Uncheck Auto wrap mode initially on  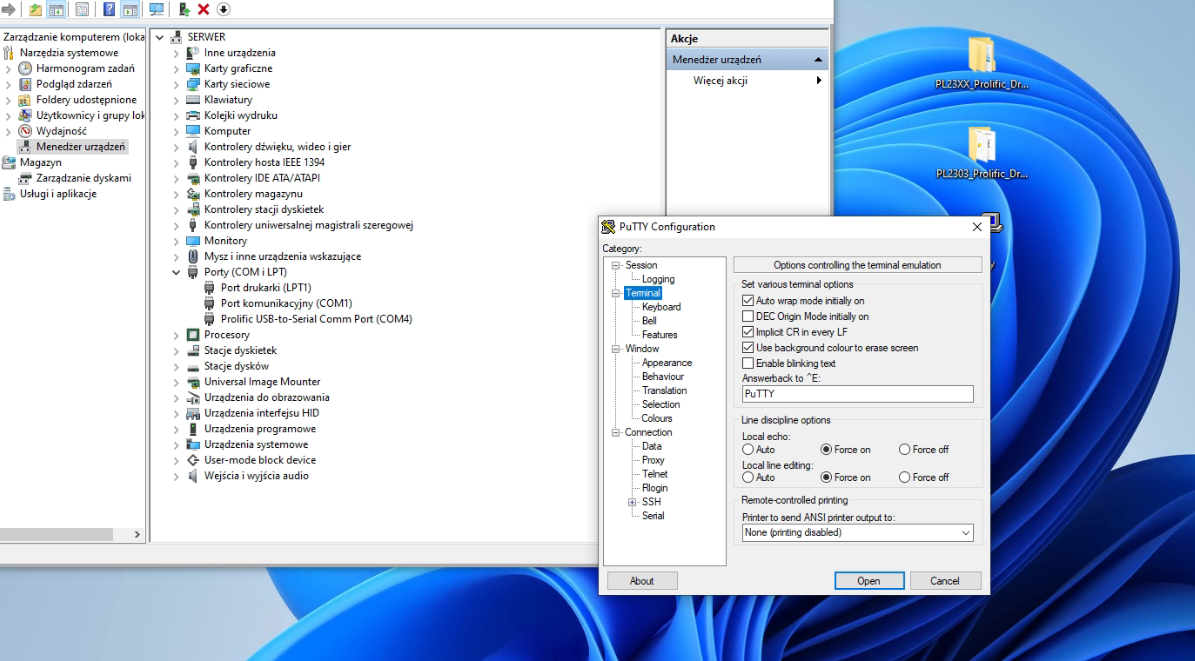748,300
